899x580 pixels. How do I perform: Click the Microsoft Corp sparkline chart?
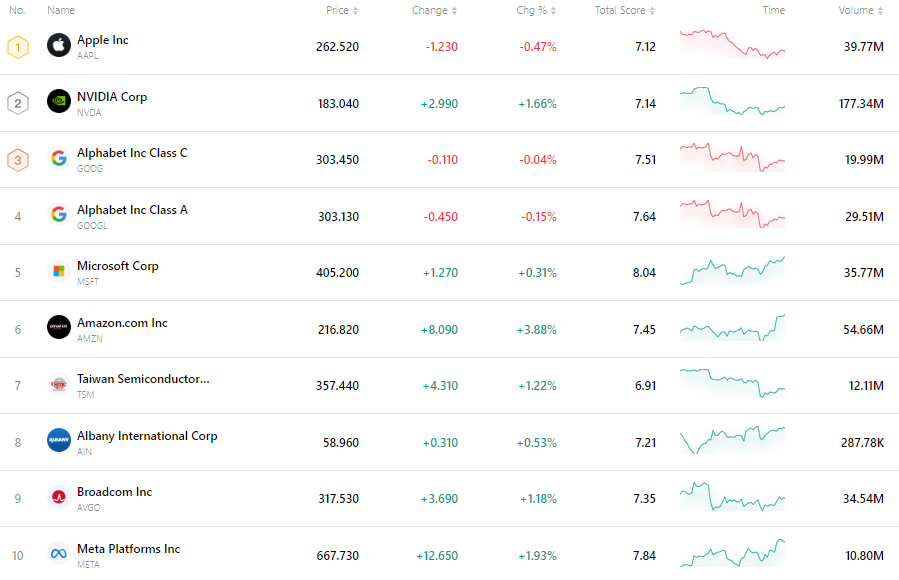point(731,272)
